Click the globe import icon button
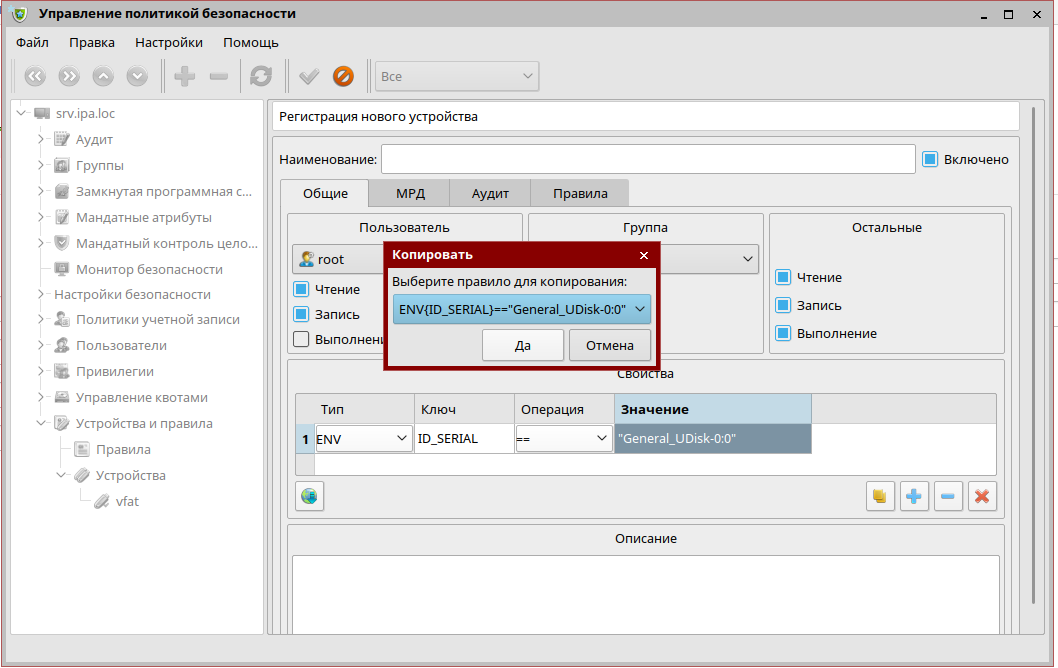Screen dimensions: 1058x668 [x=310, y=496]
